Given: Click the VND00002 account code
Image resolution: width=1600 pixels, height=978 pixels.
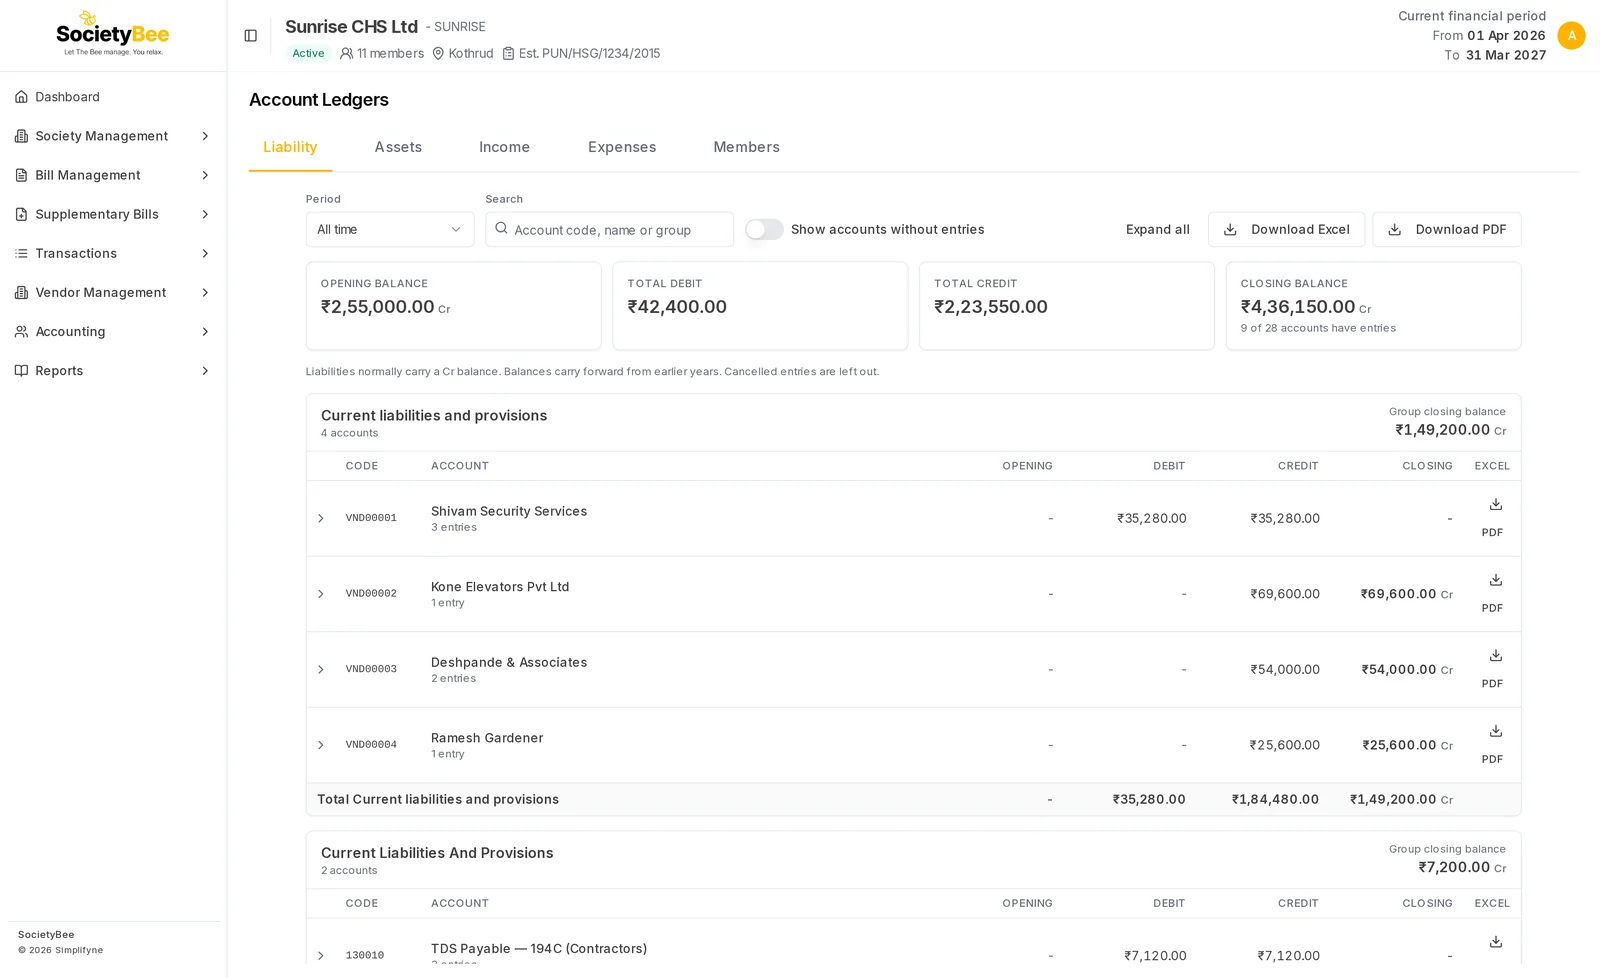Looking at the screenshot, I should pyautogui.click(x=371, y=594).
